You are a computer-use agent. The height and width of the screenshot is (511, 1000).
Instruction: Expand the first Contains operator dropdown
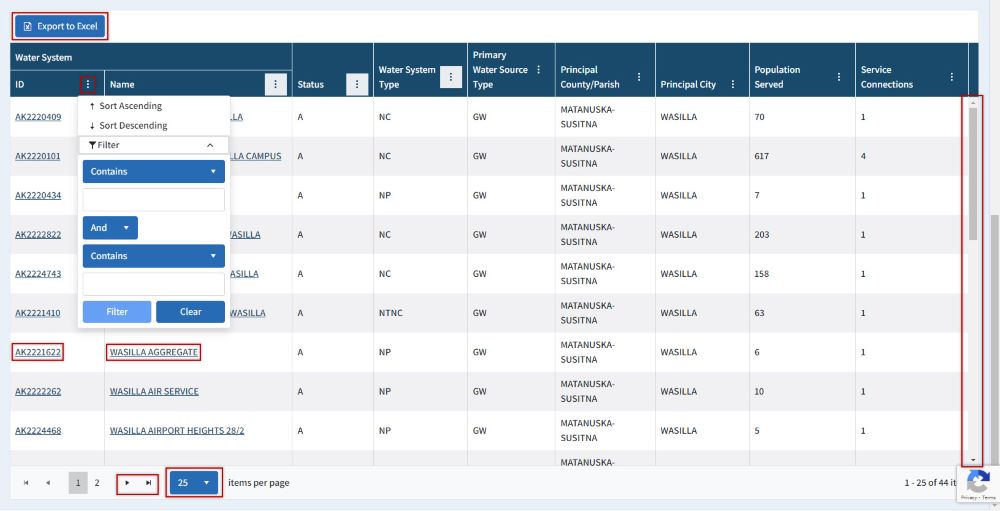coord(153,171)
